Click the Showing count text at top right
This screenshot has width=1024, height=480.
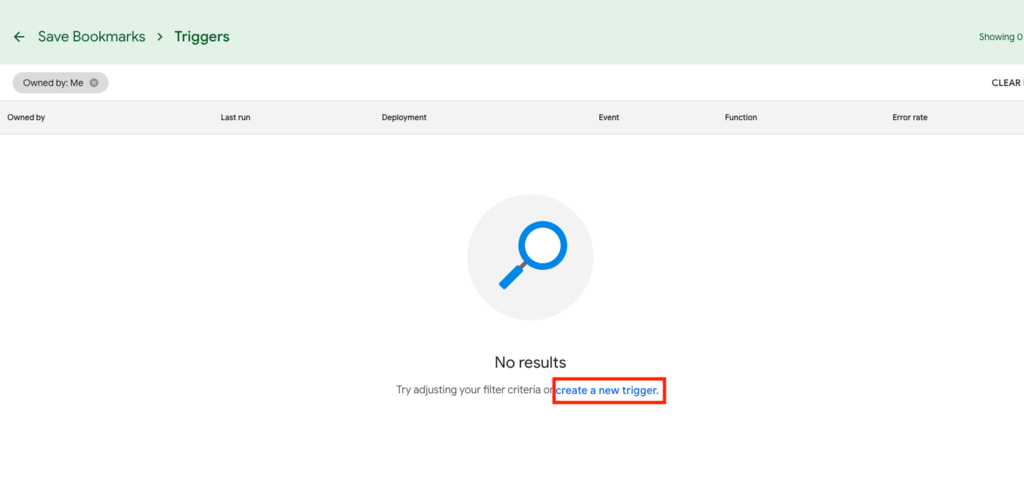pyautogui.click(x=1001, y=37)
